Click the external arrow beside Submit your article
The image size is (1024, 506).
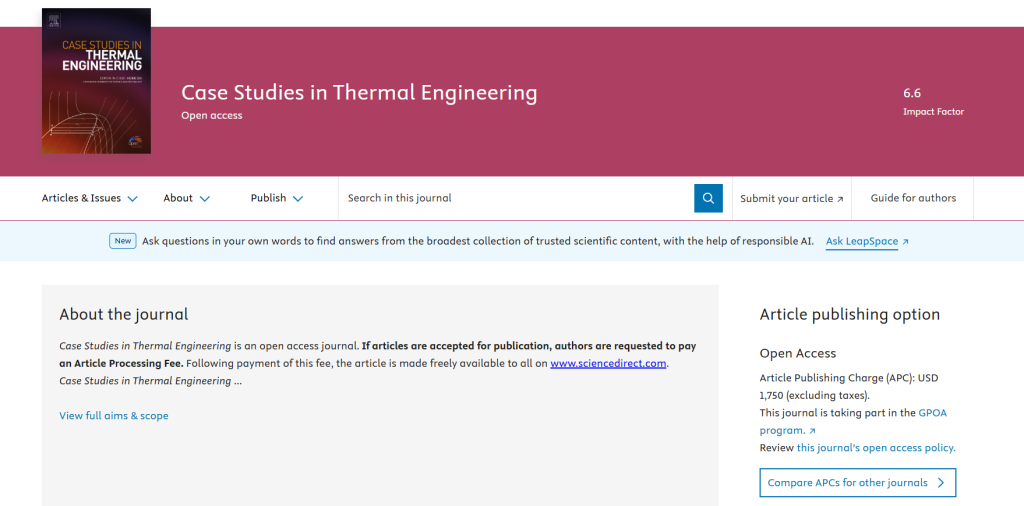[840, 199]
